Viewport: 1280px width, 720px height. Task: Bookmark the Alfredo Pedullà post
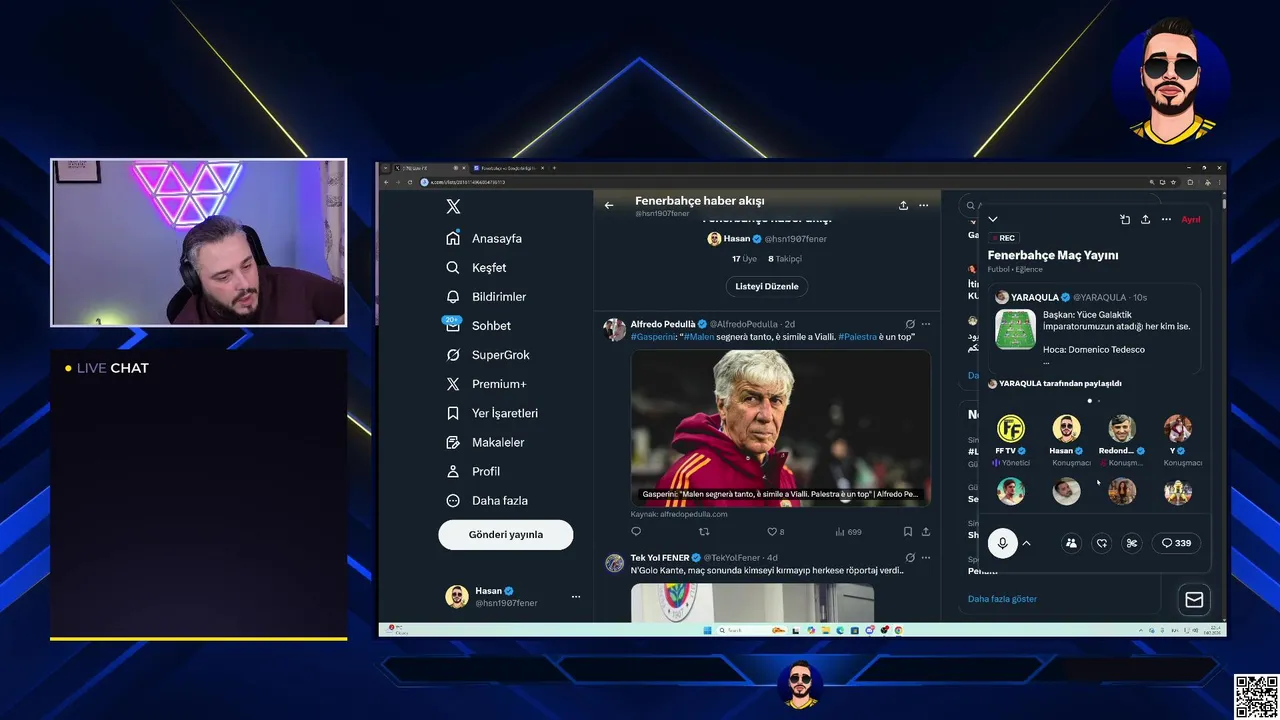908,532
